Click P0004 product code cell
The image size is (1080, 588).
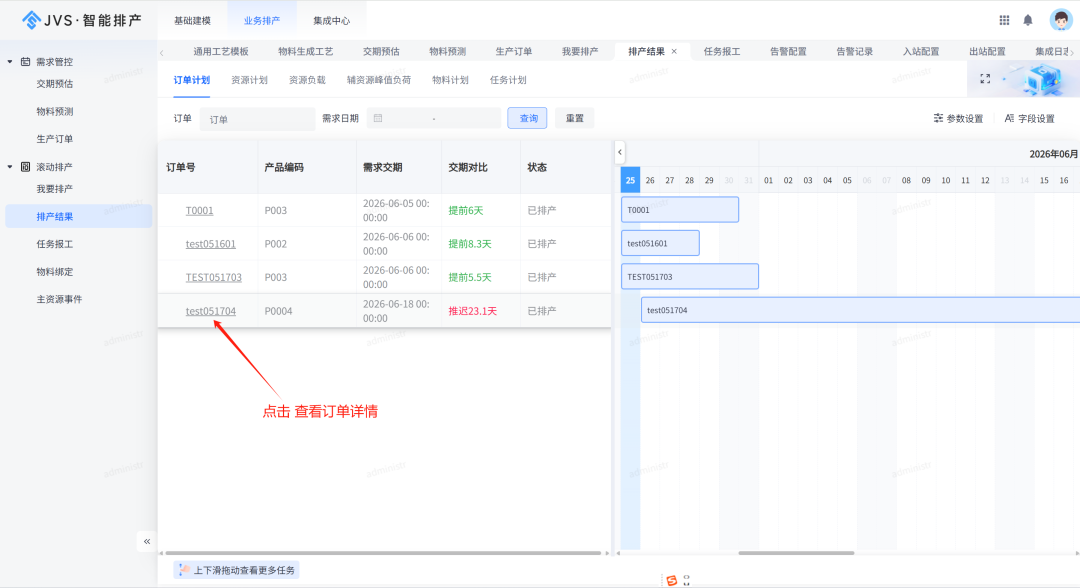coord(278,311)
